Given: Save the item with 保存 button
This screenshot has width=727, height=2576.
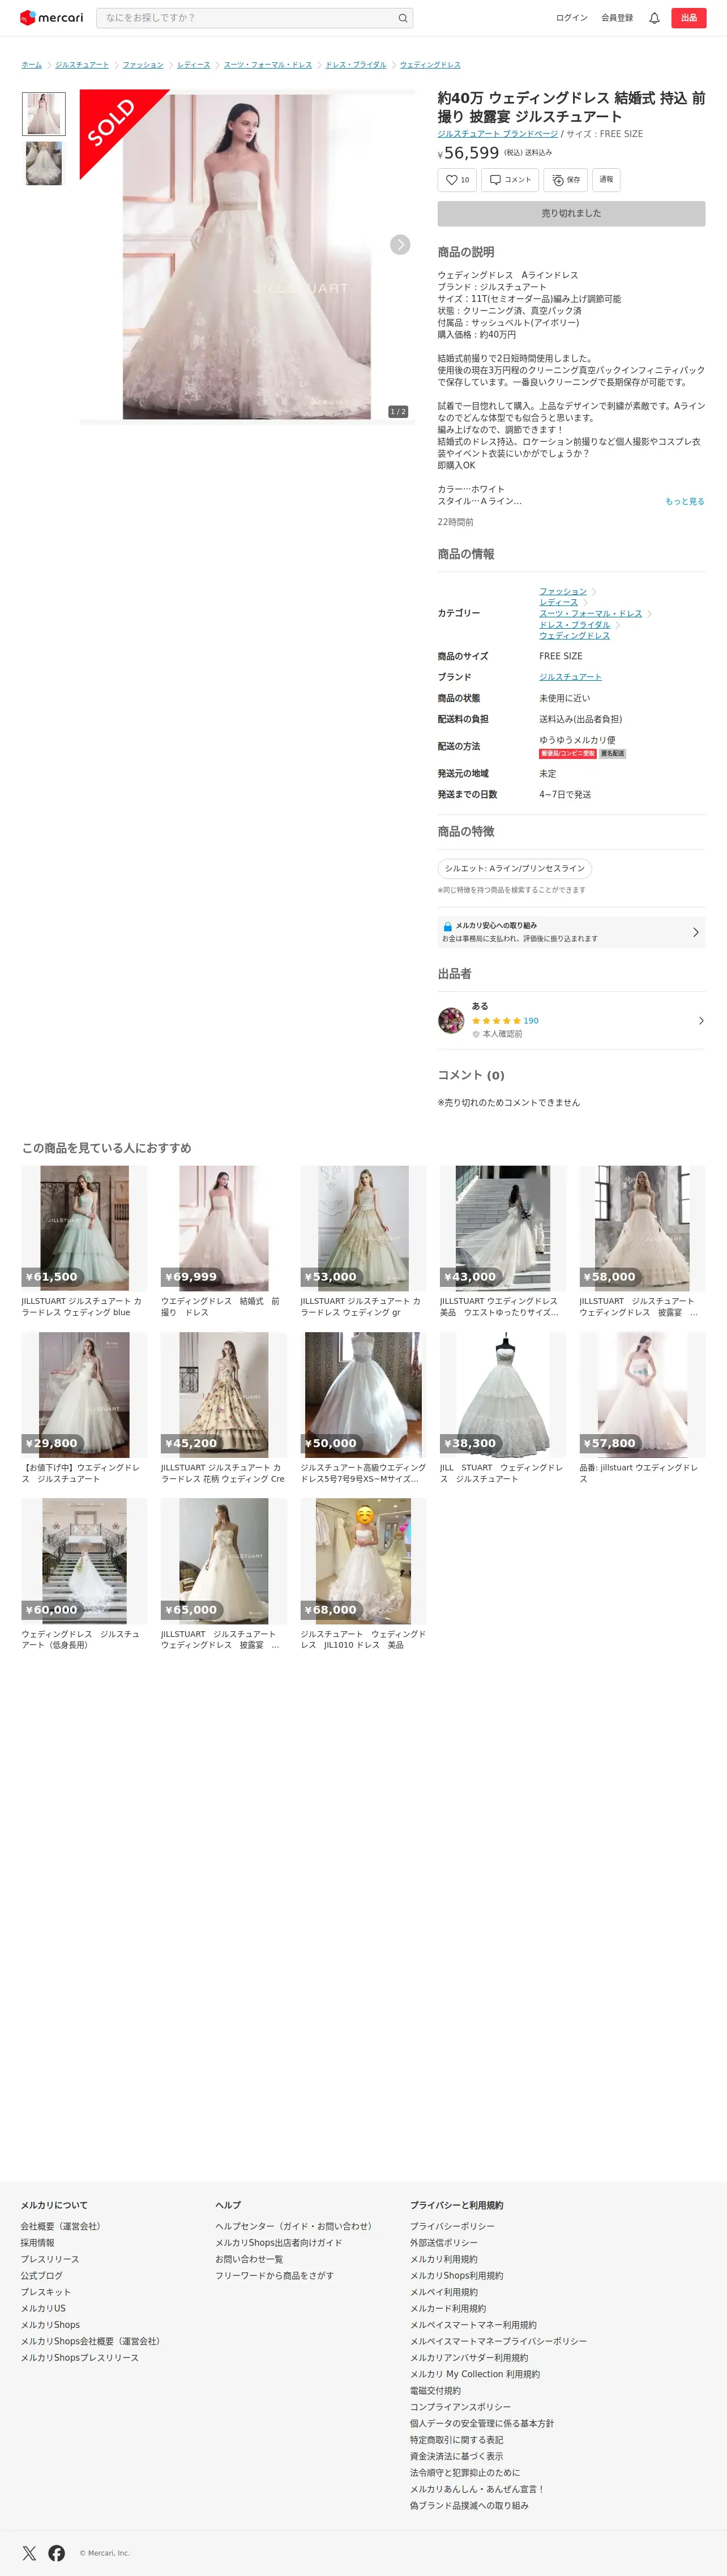Looking at the screenshot, I should [x=566, y=180].
